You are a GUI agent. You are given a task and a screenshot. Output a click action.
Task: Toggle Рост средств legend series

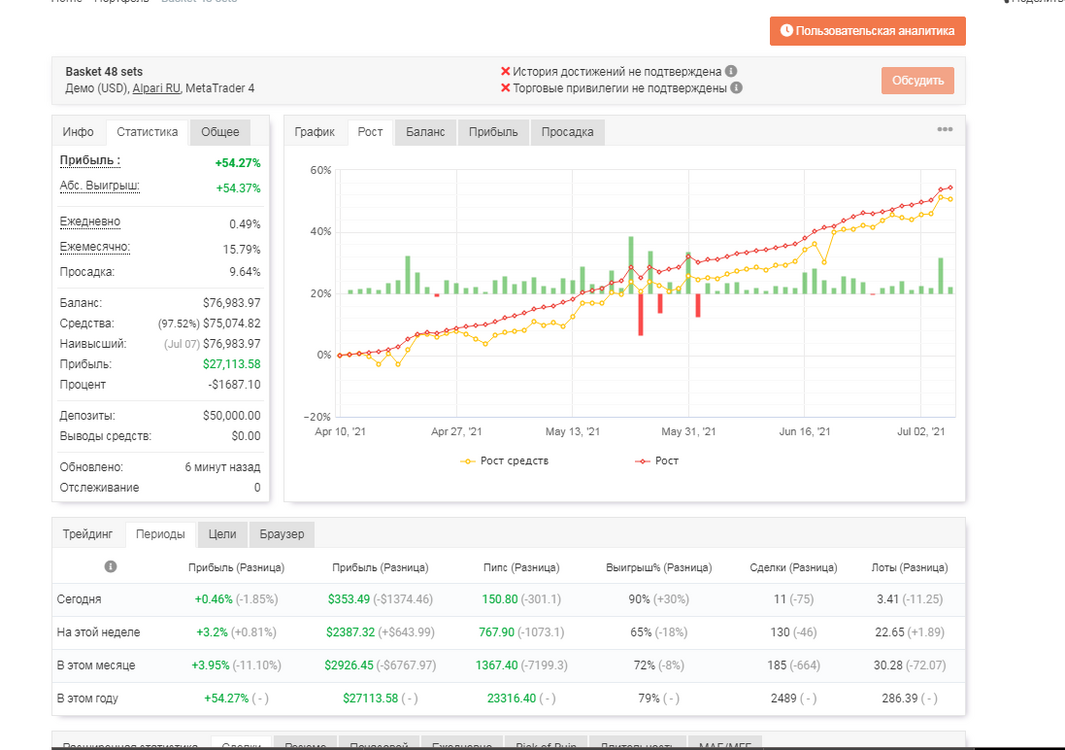coord(505,461)
